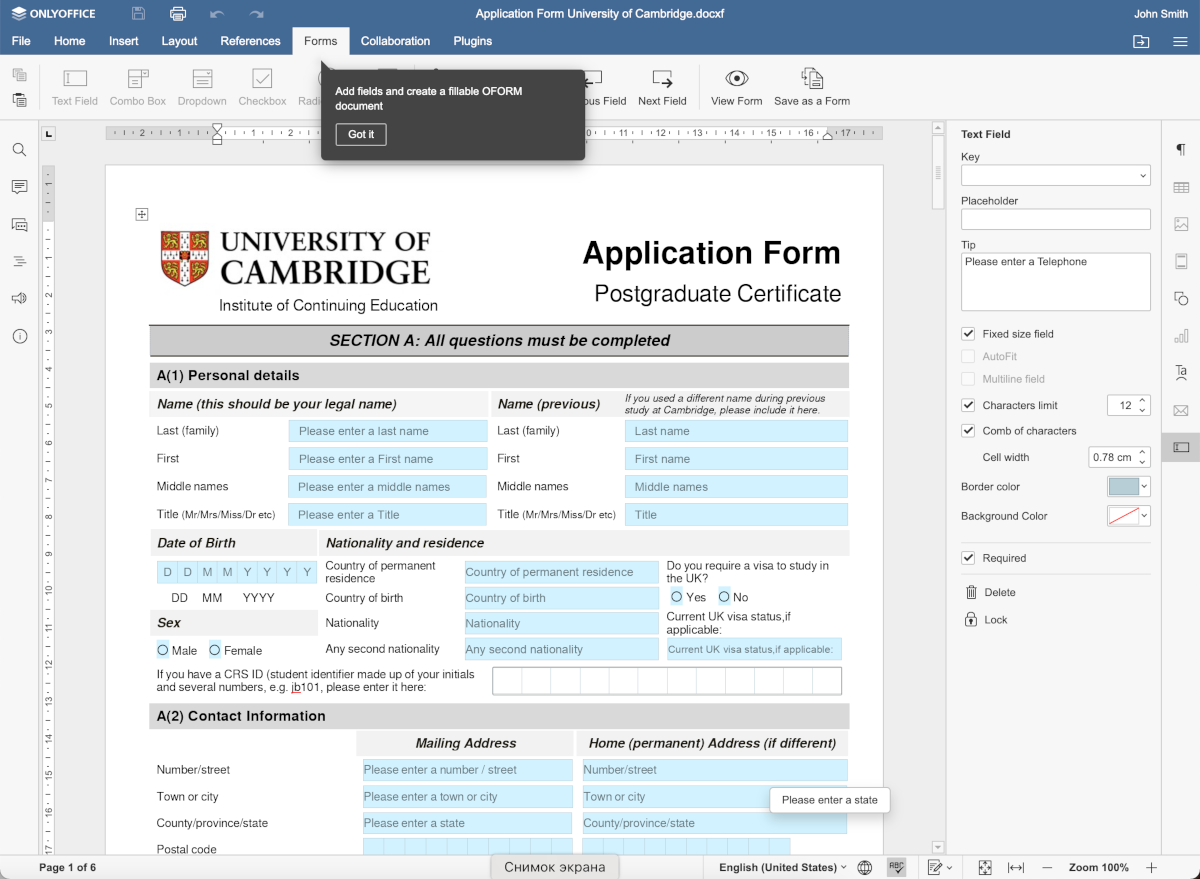Switch to the Collaboration tab

395,41
